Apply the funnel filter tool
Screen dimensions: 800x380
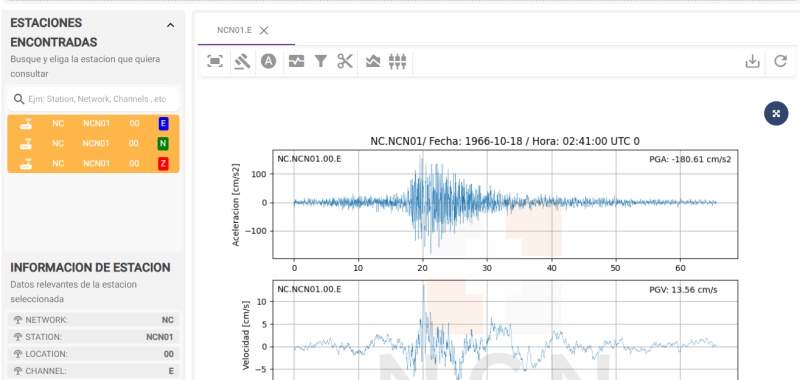pos(320,62)
